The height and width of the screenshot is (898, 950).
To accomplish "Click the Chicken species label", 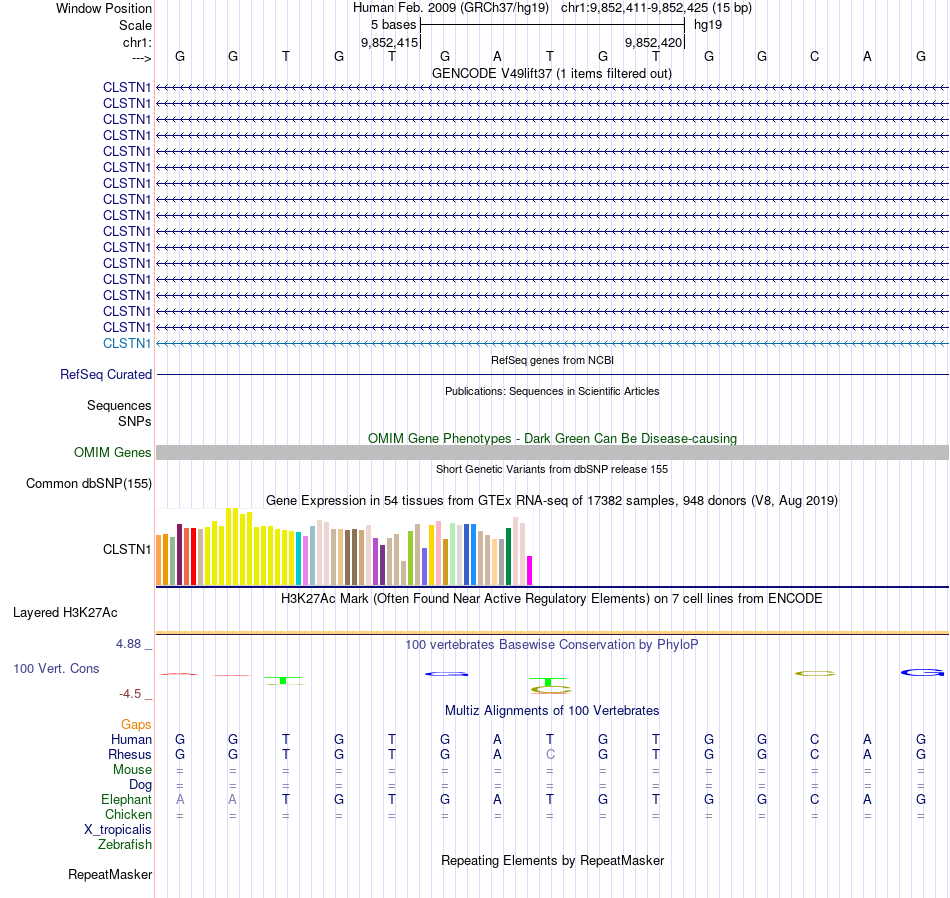I will [128, 814].
